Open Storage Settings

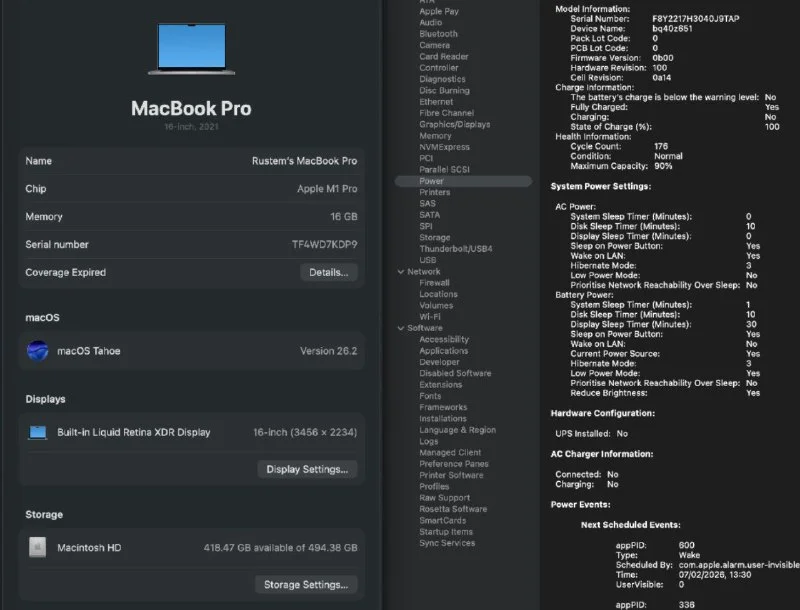click(x=307, y=585)
